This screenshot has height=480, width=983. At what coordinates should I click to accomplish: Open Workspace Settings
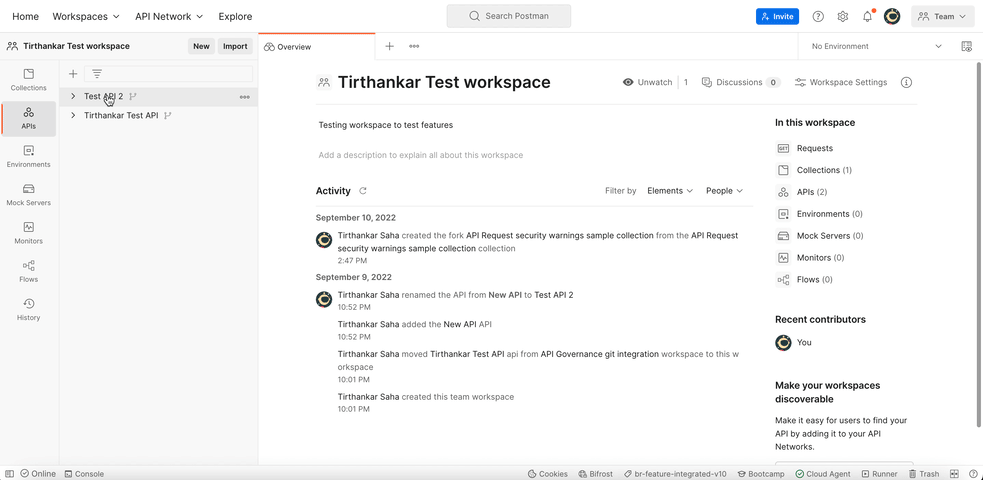pos(841,82)
